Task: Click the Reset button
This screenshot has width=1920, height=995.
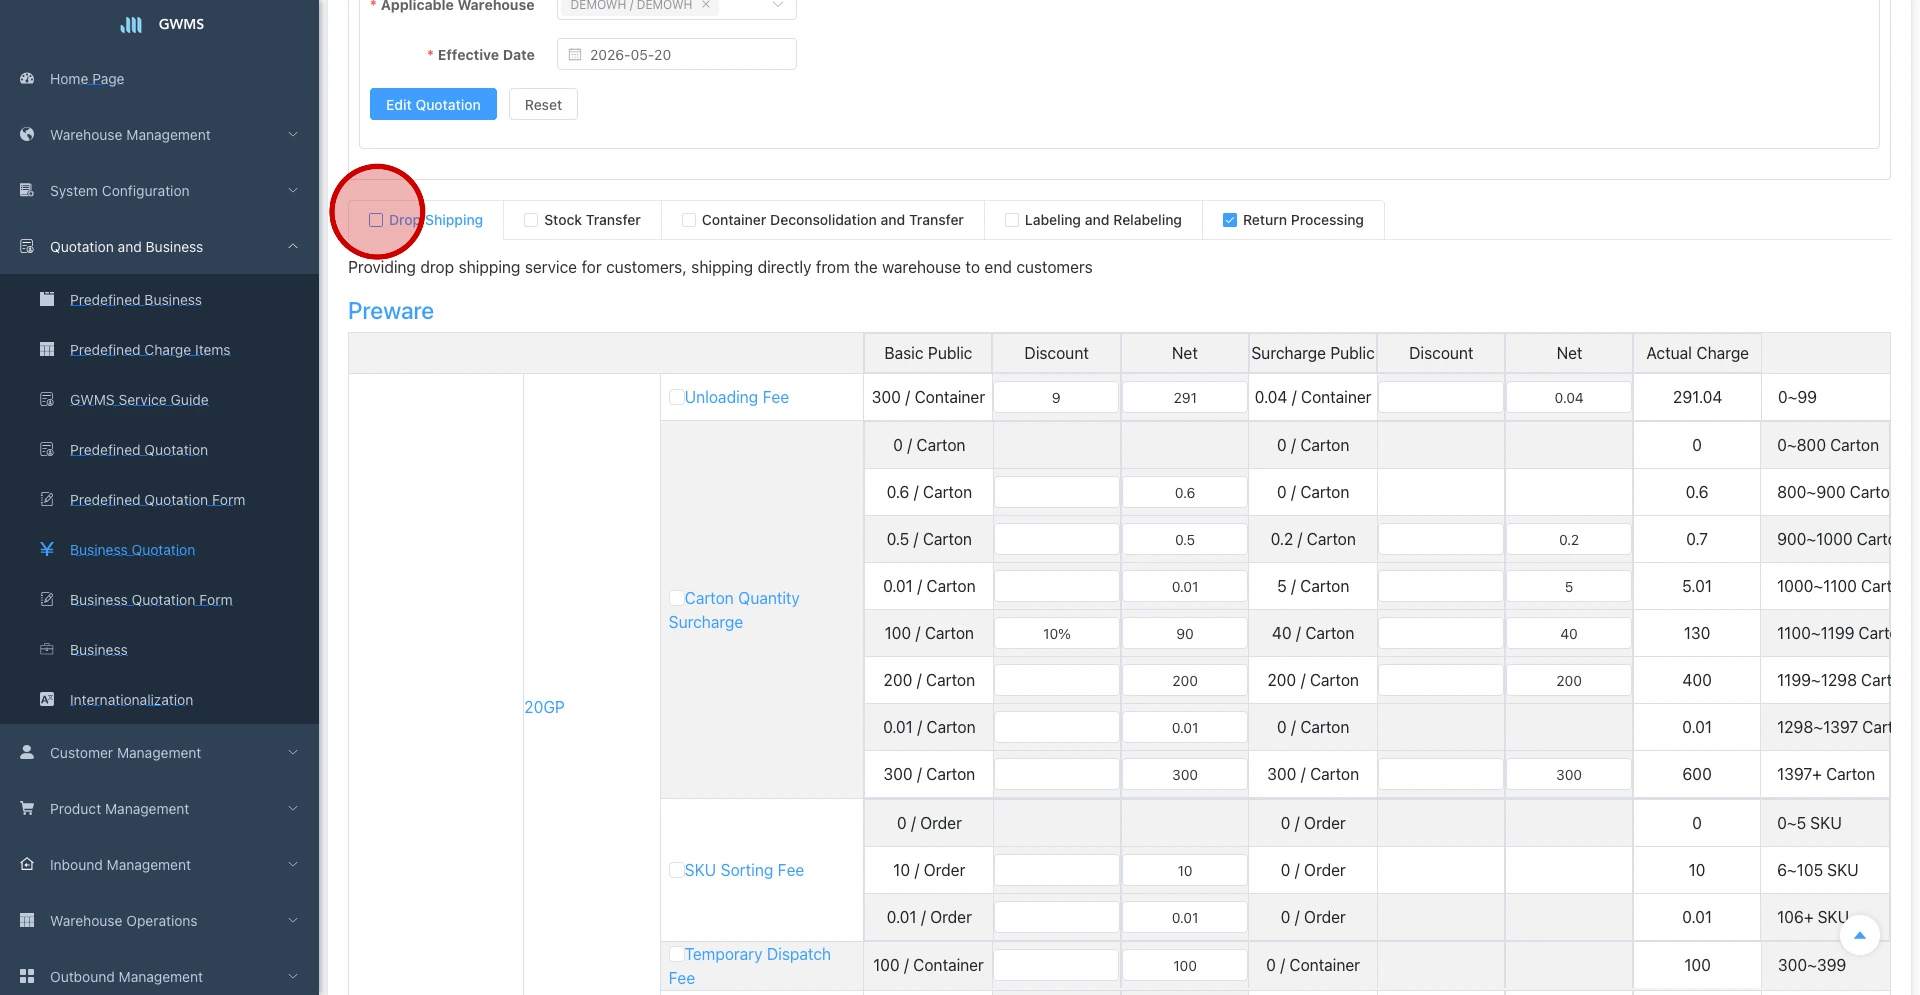Action: 543,104
